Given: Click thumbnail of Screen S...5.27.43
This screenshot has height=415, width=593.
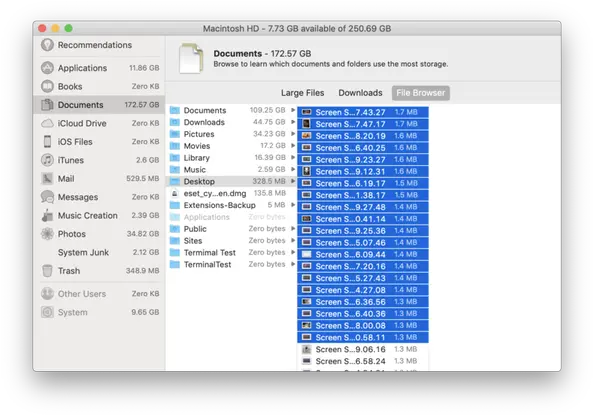Looking at the screenshot, I should point(307,278).
